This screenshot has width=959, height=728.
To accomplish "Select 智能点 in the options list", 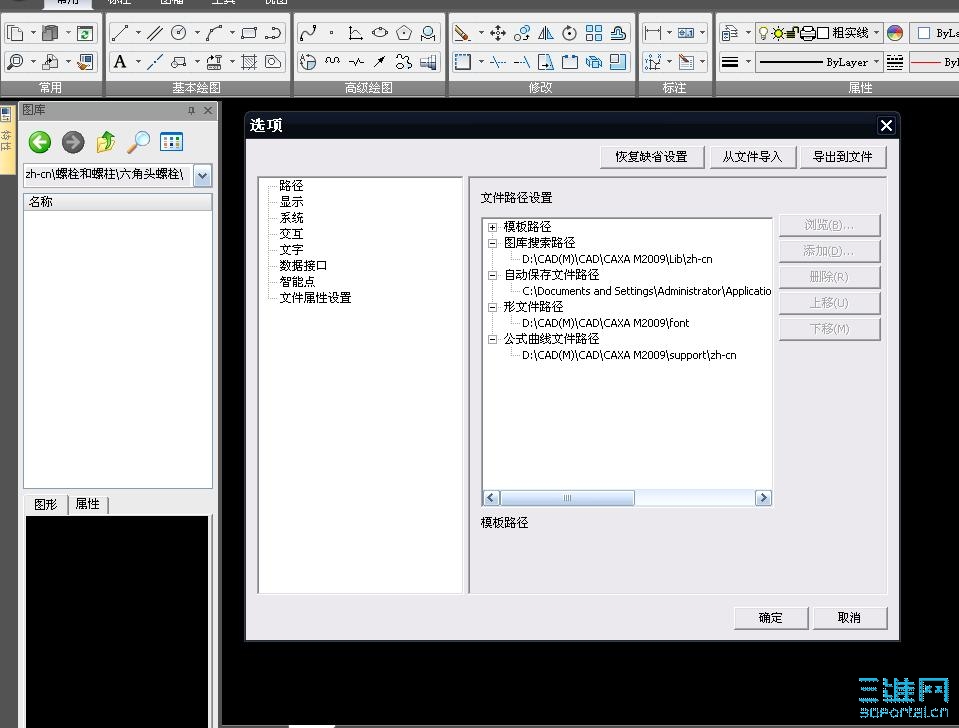I will point(297,281).
